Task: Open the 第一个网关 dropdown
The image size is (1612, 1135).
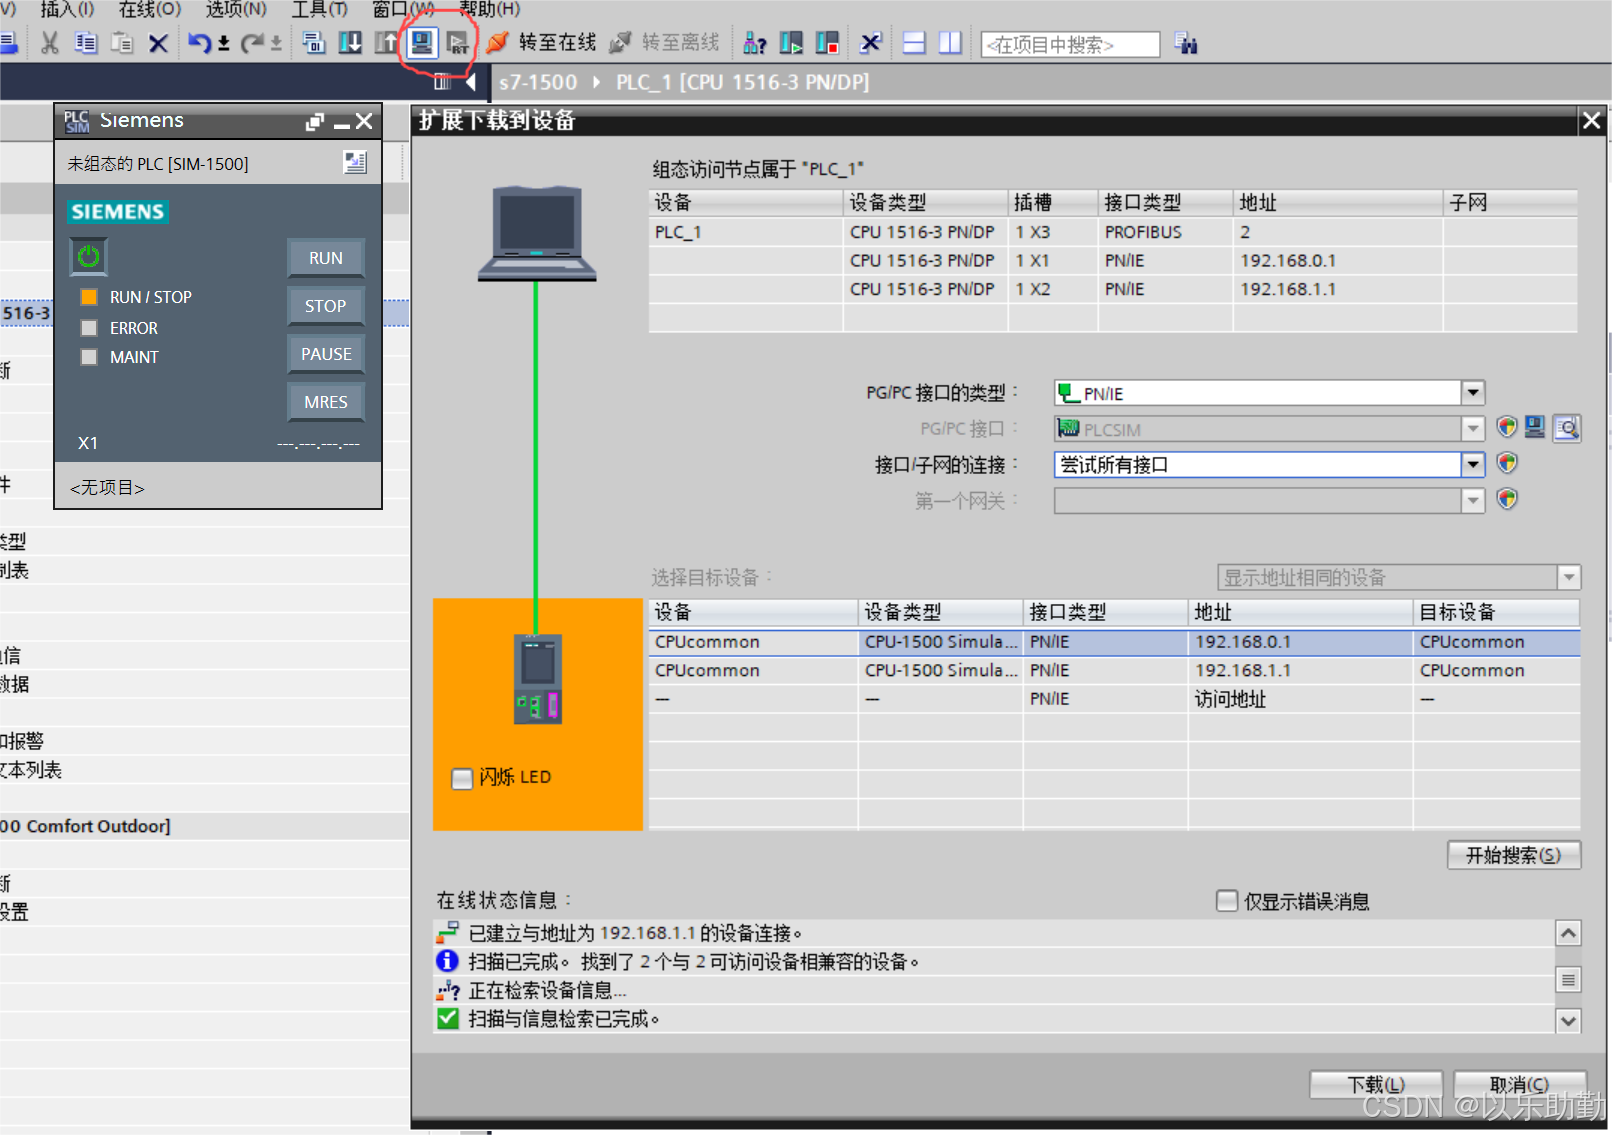Action: tap(1472, 500)
